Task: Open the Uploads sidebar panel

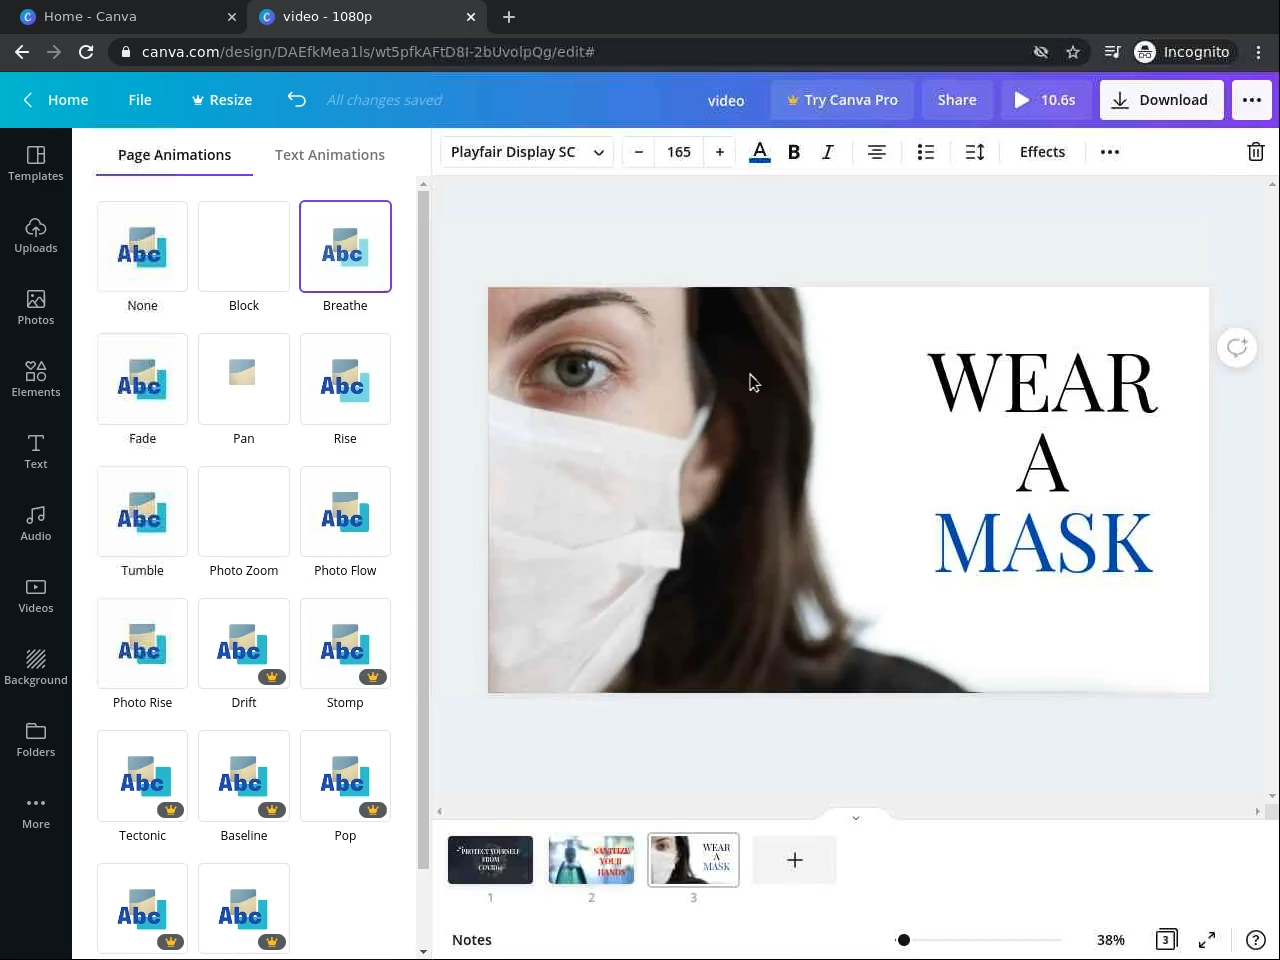Action: click(x=36, y=235)
